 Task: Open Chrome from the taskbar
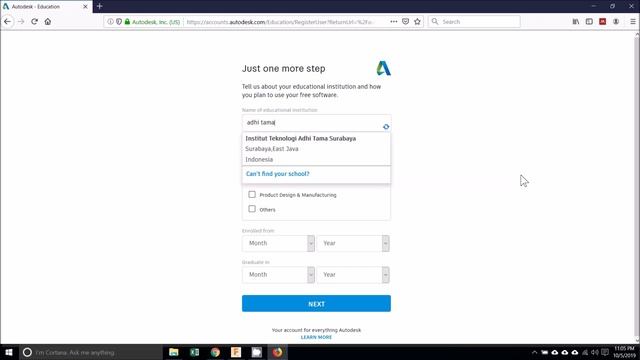coord(215,352)
